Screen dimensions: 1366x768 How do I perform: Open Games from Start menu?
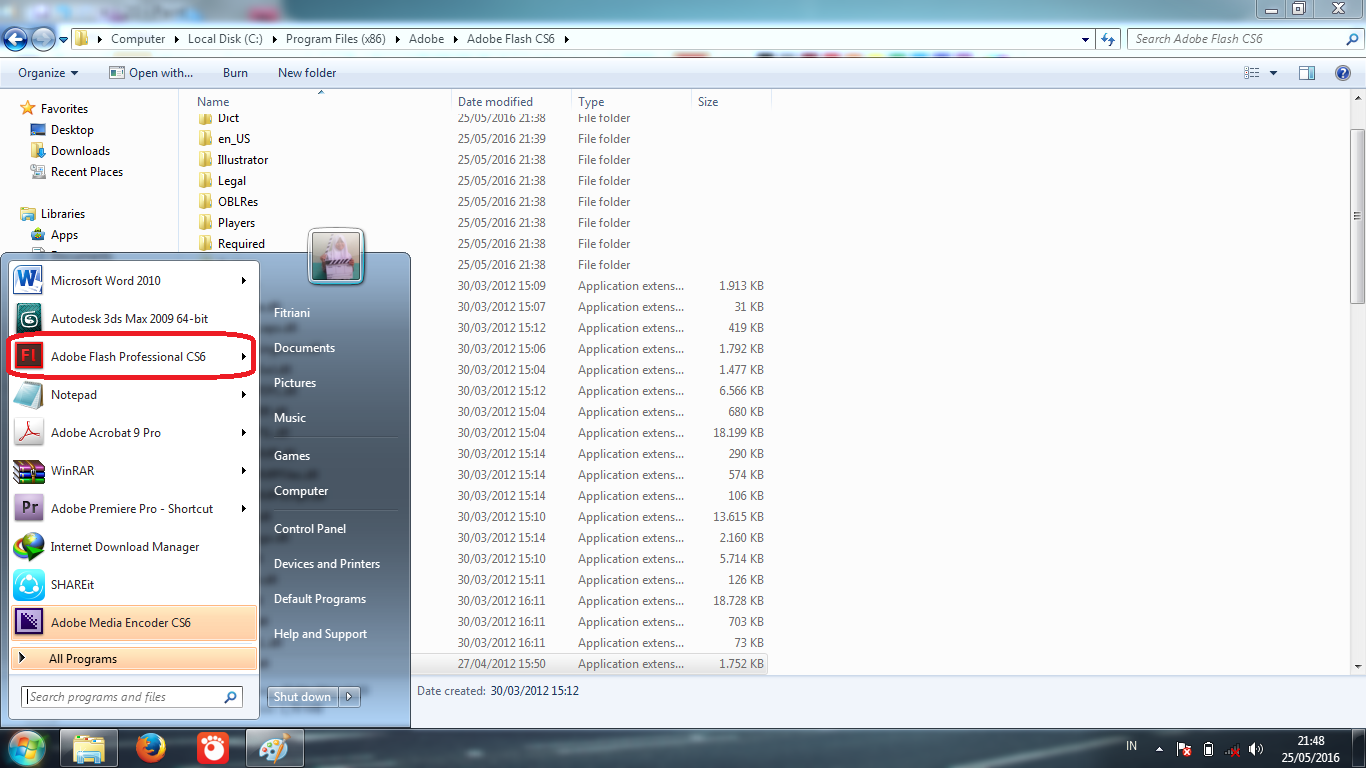click(x=292, y=456)
